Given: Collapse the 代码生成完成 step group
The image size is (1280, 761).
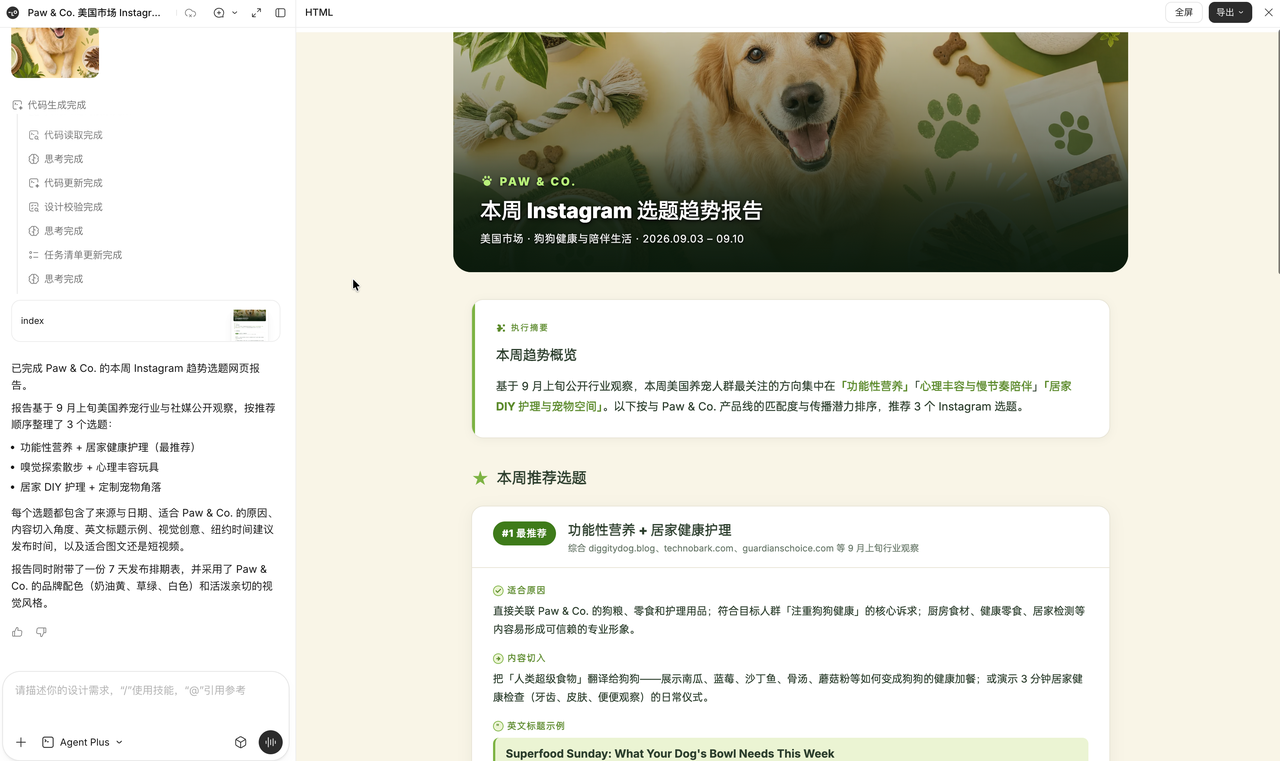Looking at the screenshot, I should click(x=49, y=105).
